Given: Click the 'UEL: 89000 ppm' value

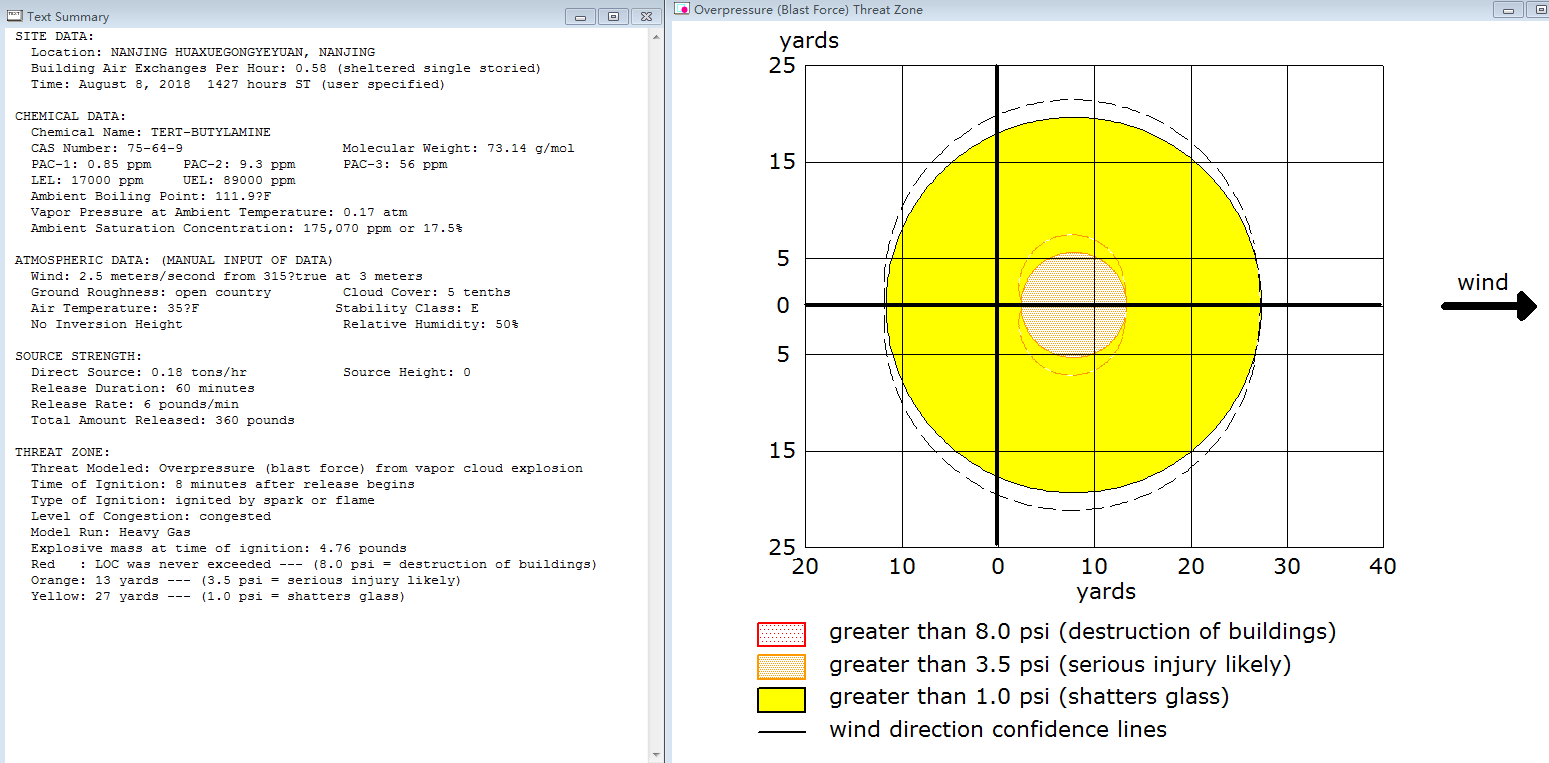Looking at the screenshot, I should (240, 180).
